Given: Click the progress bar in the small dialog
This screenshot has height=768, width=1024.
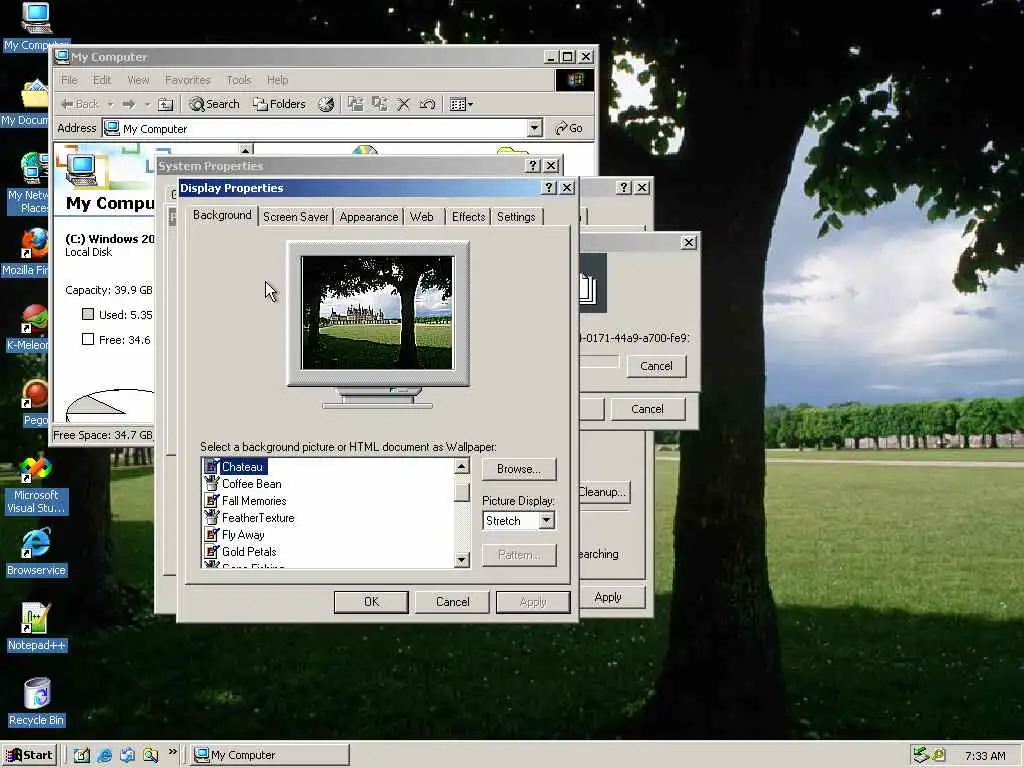Looking at the screenshot, I should point(599,361).
